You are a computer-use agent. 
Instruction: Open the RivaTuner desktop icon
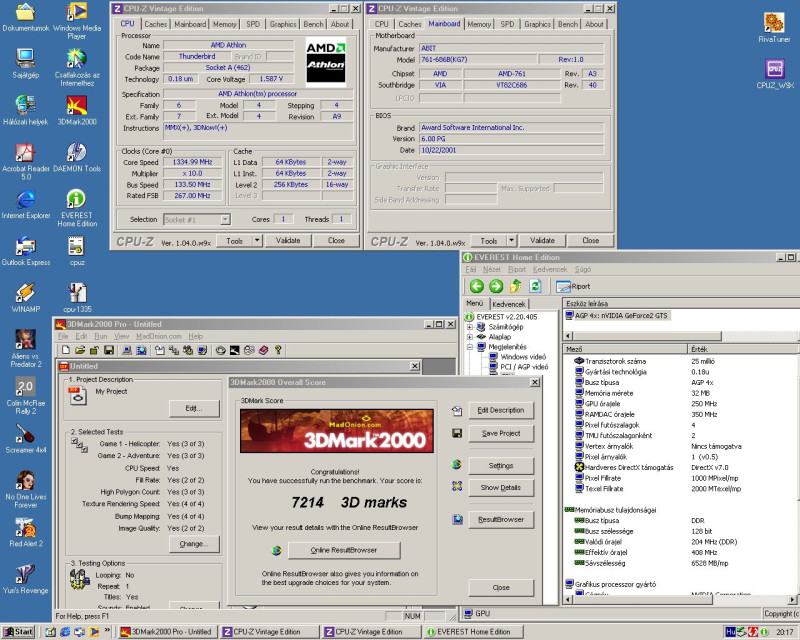pos(774,28)
